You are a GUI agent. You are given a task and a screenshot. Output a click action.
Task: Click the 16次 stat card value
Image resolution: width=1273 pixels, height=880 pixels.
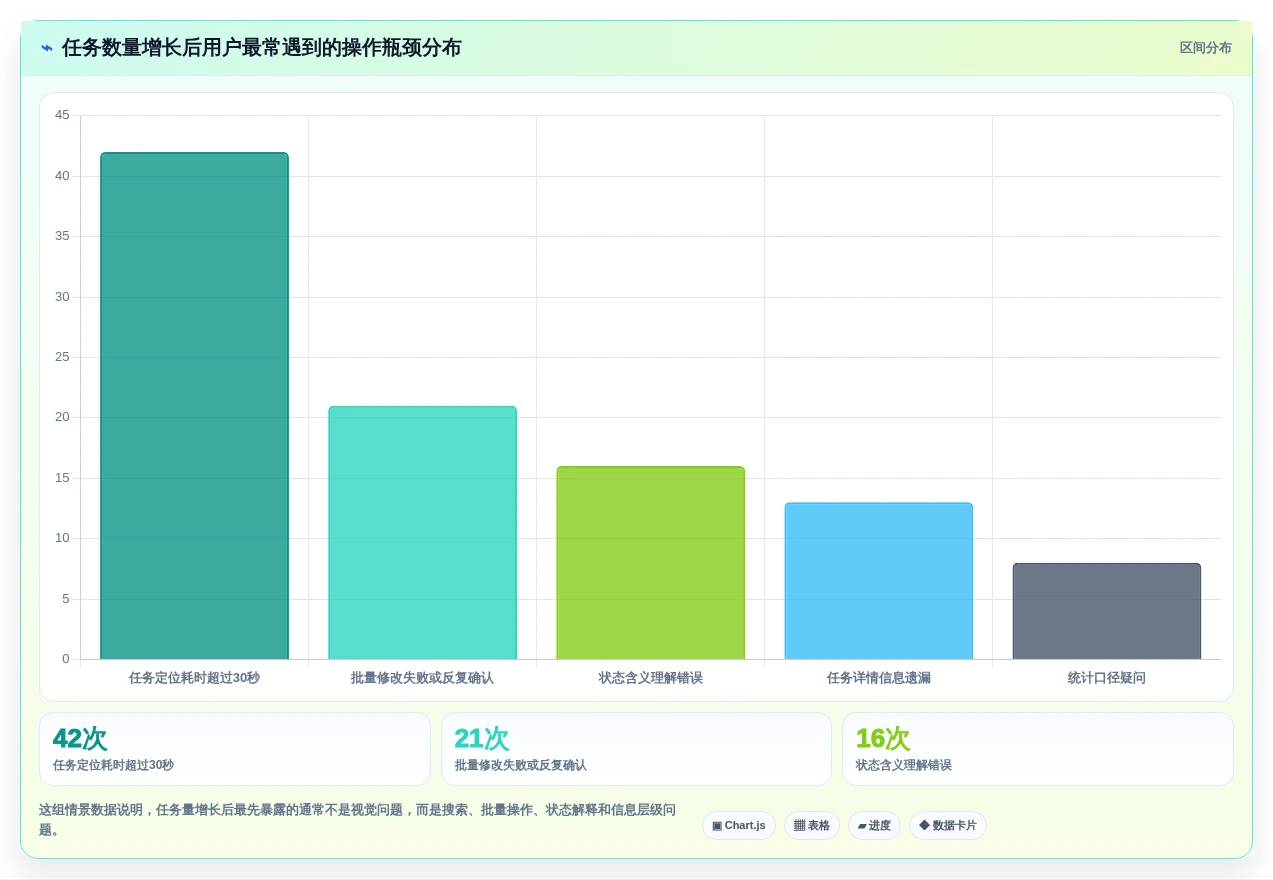click(x=883, y=739)
